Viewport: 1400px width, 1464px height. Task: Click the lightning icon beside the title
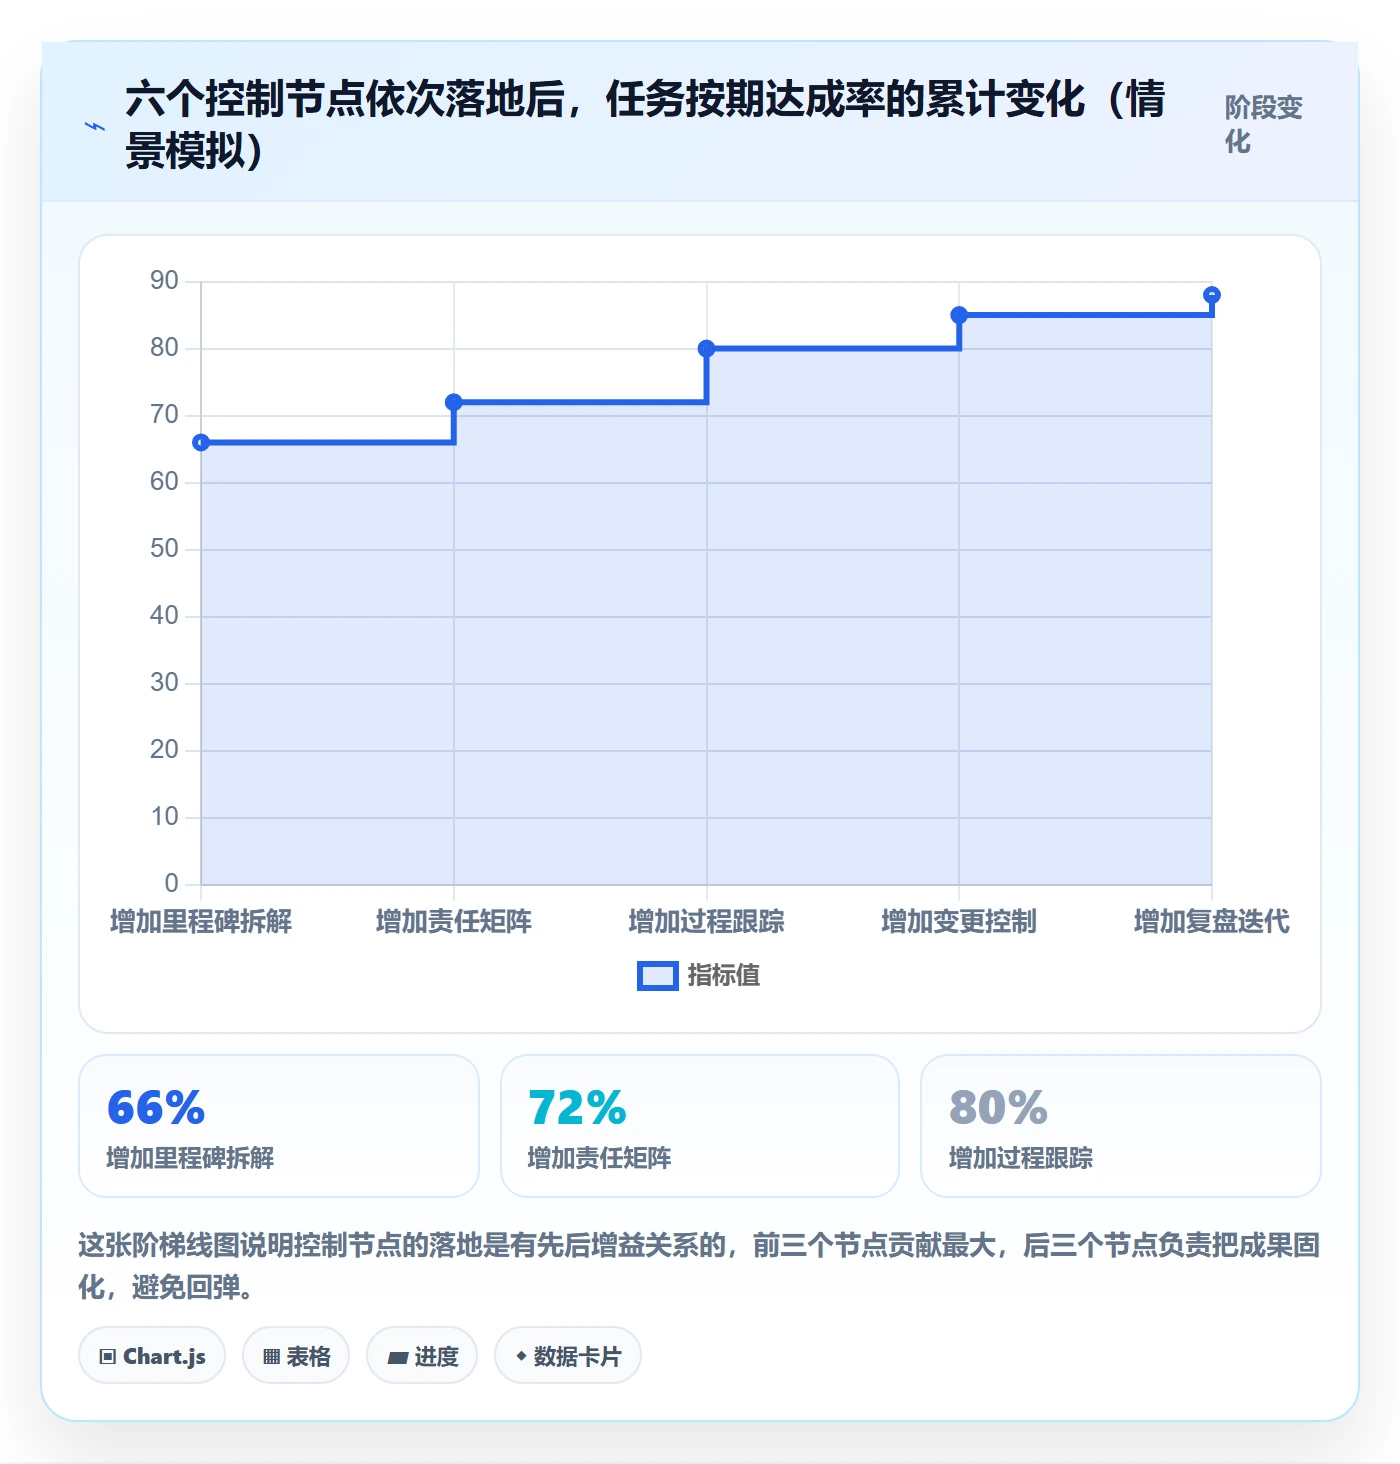[95, 126]
